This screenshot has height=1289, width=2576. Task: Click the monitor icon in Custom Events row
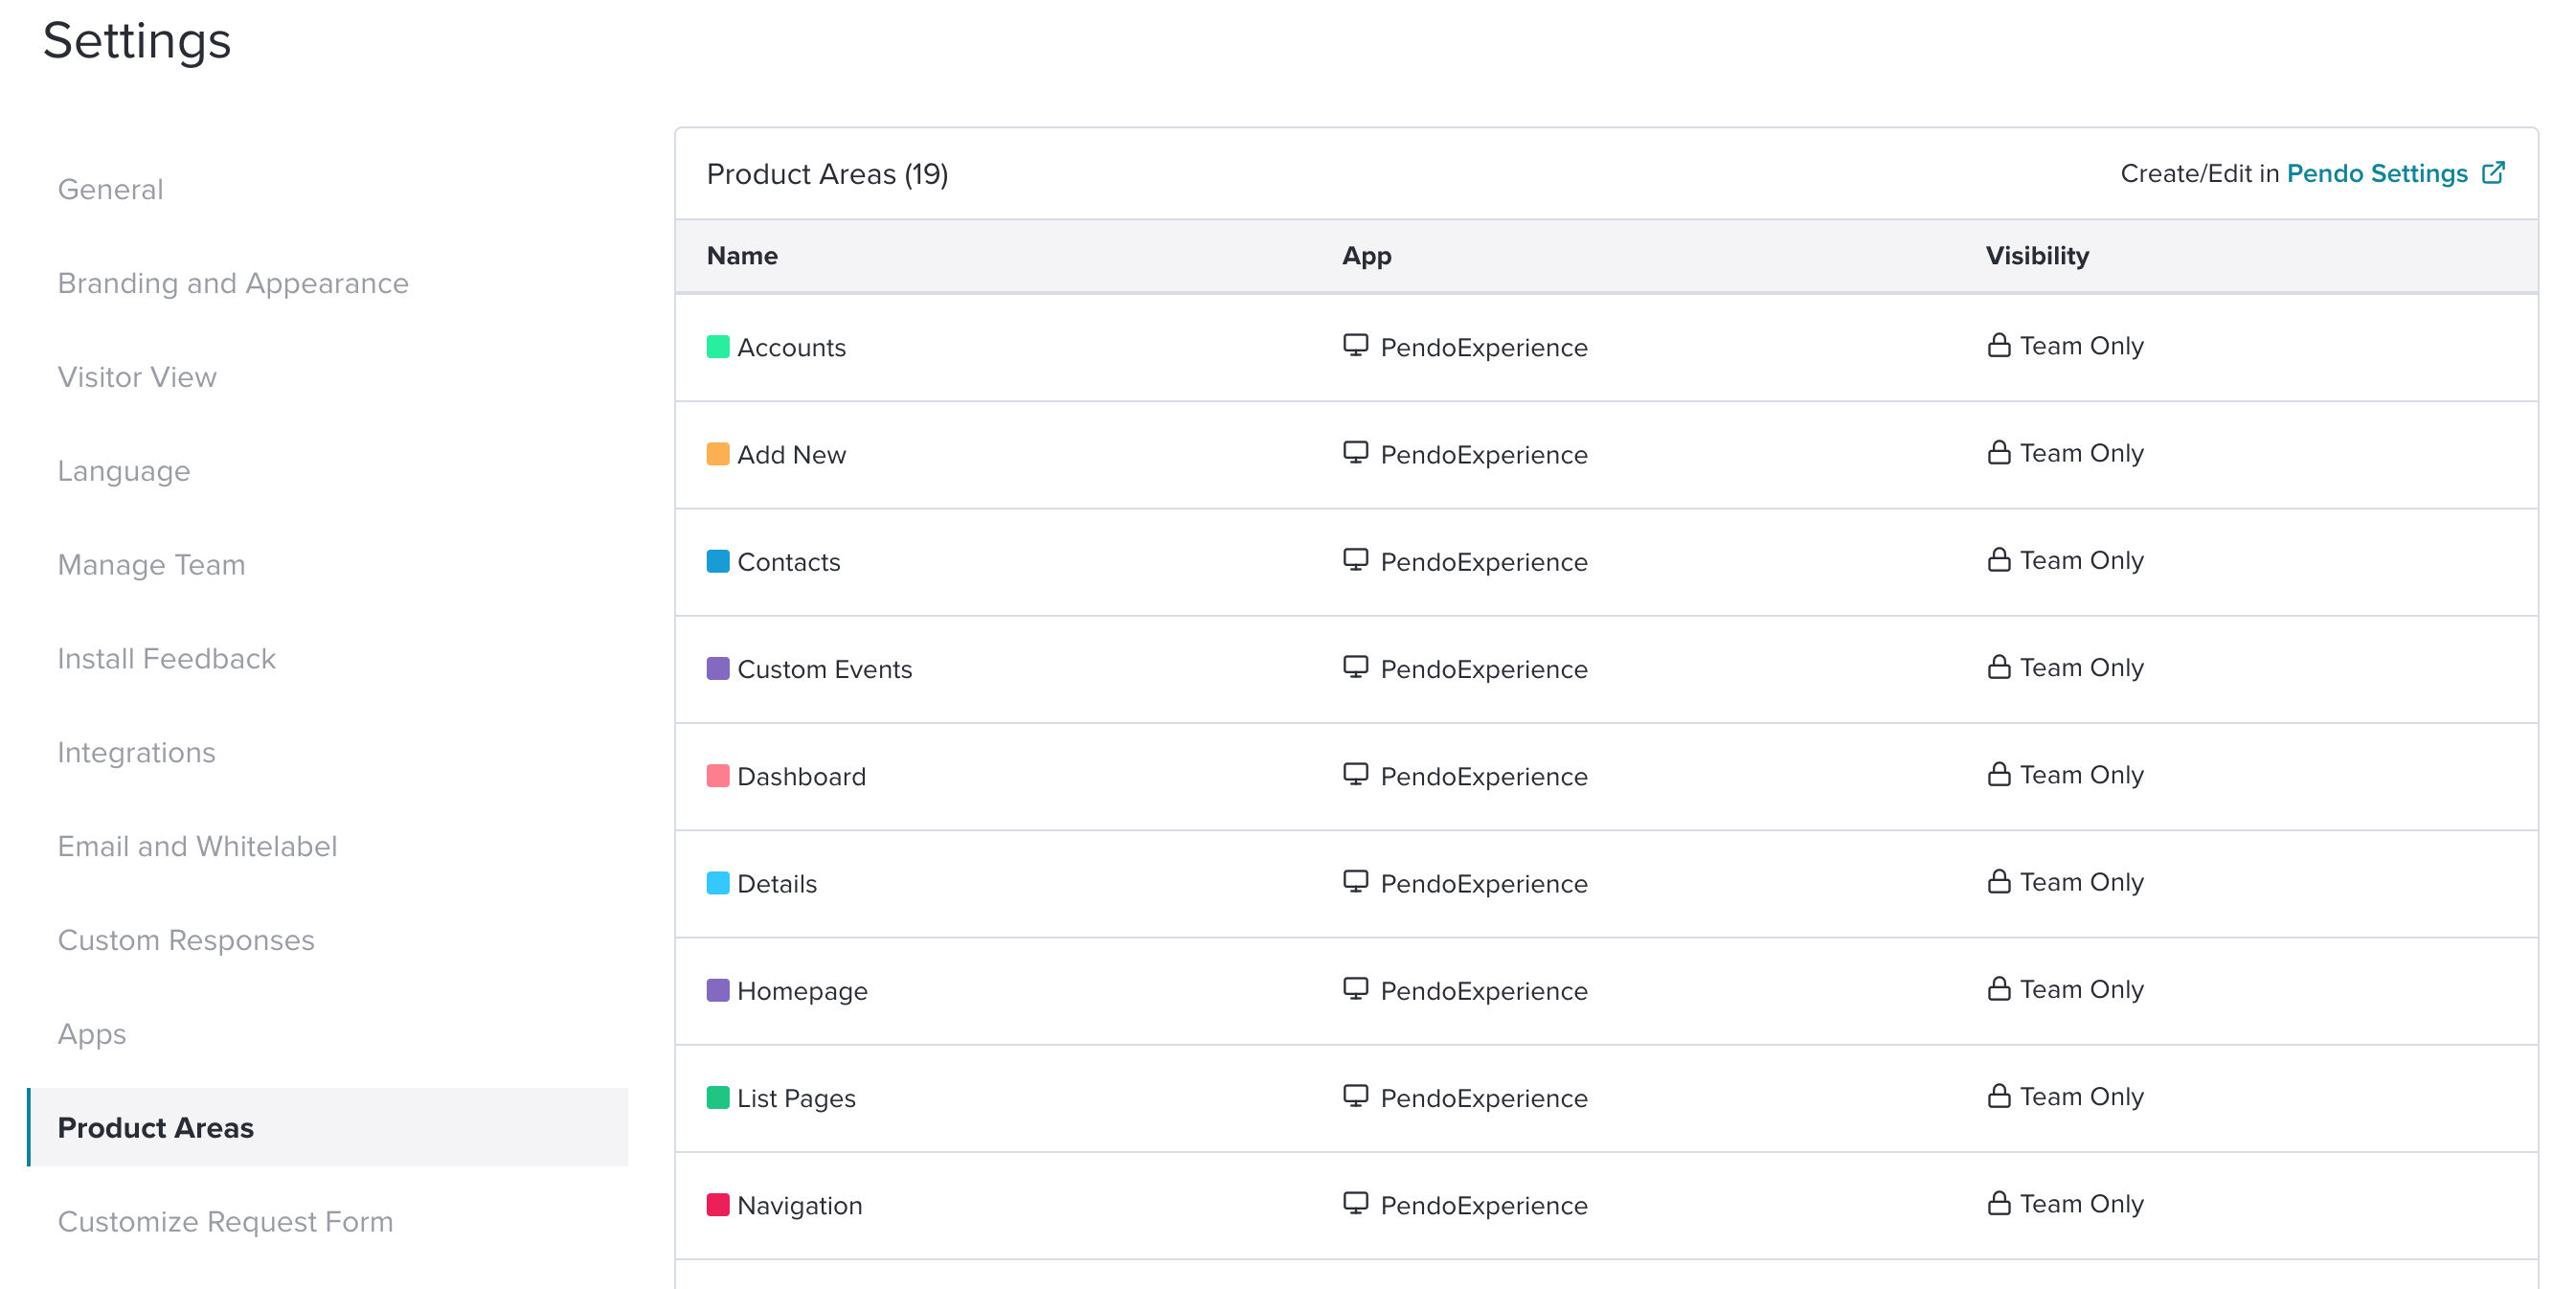[1355, 666]
